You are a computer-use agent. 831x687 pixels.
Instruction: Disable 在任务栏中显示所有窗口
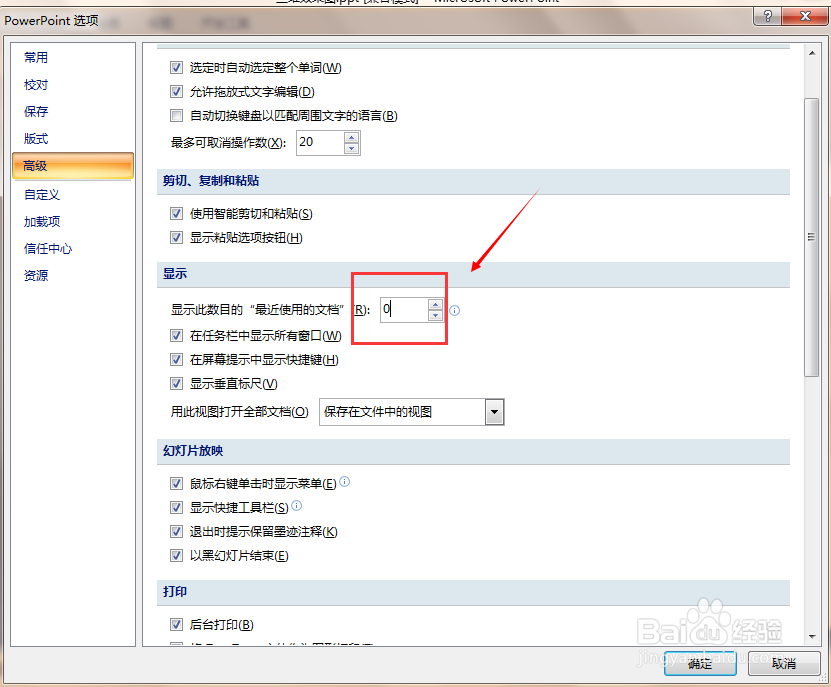tap(176, 335)
